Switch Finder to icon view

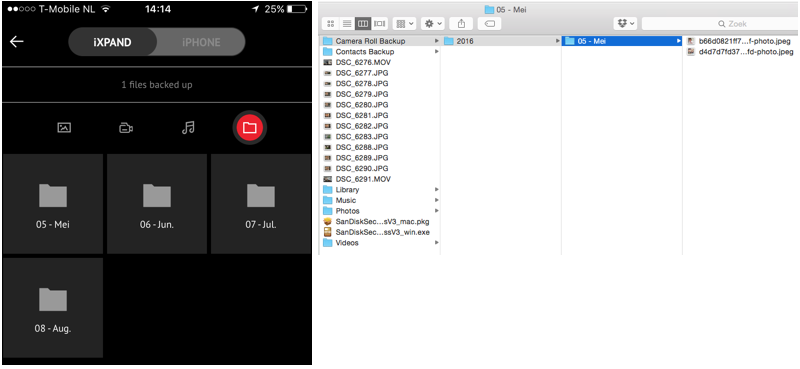tap(330, 23)
